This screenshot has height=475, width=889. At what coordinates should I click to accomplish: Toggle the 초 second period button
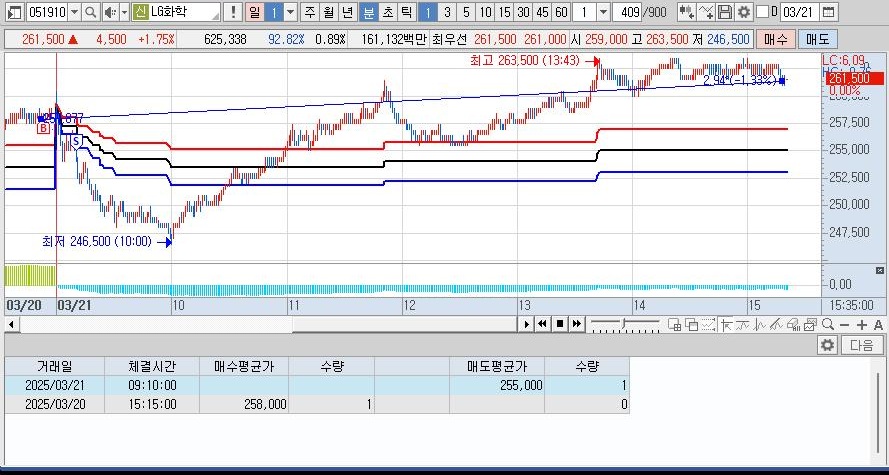(x=387, y=12)
